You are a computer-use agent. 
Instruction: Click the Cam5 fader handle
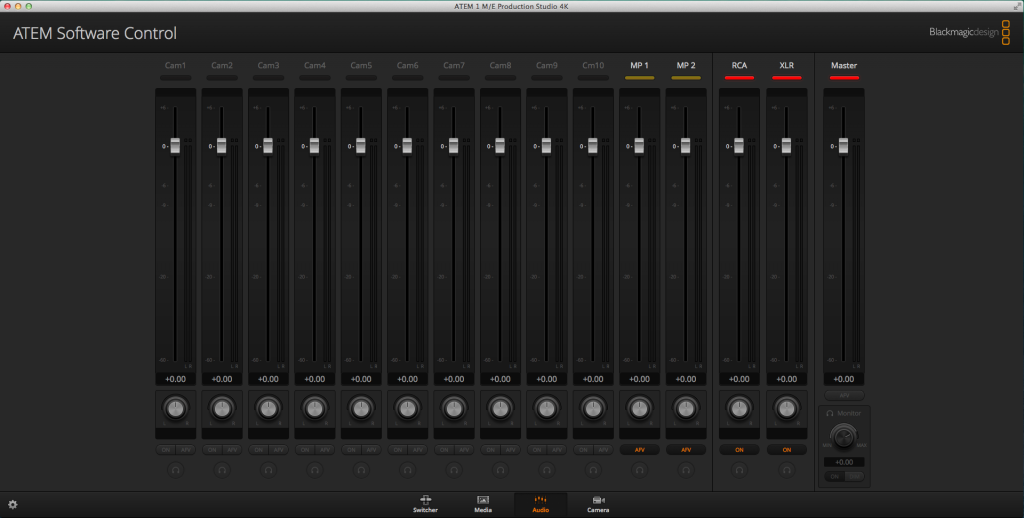coord(361,146)
